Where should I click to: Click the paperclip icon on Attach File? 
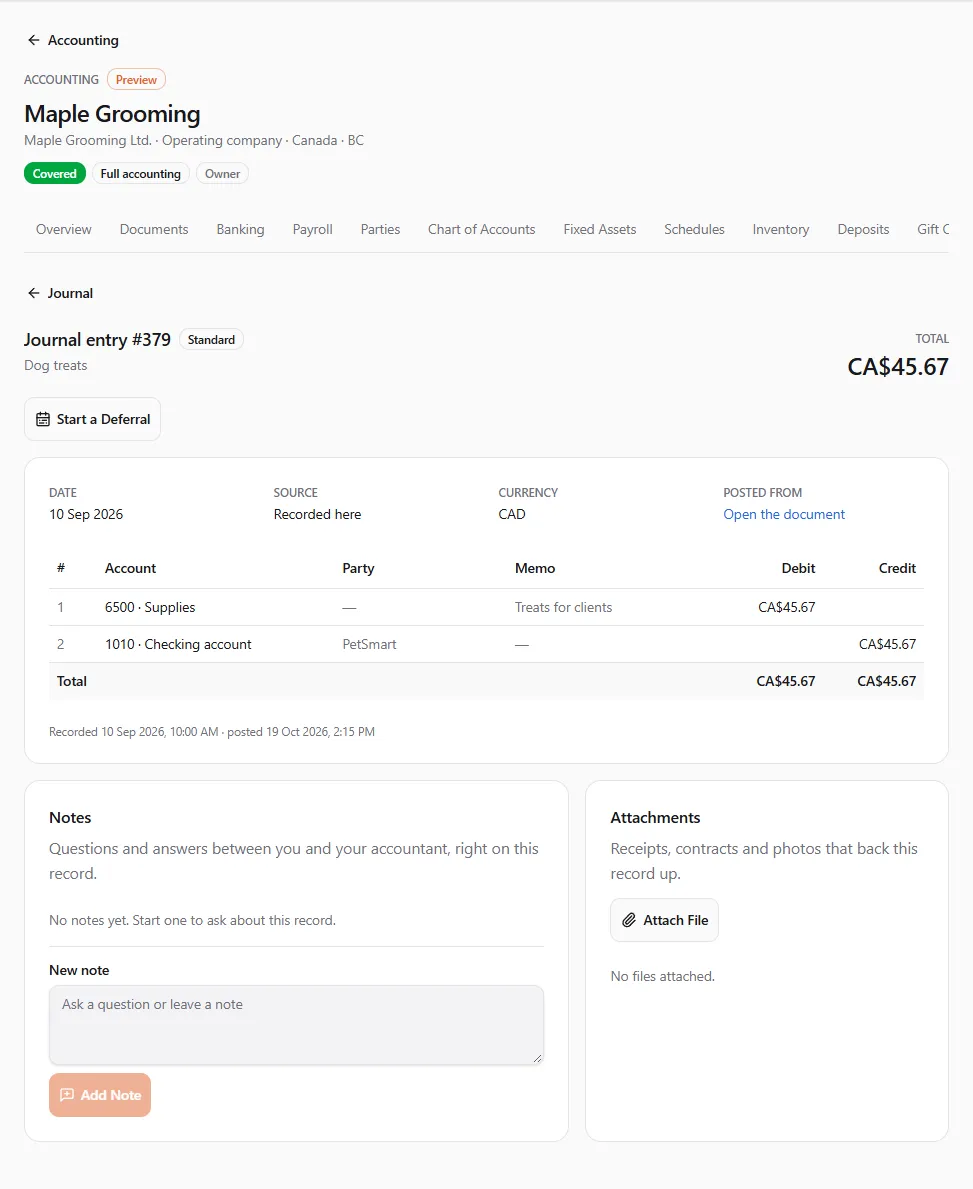click(629, 921)
